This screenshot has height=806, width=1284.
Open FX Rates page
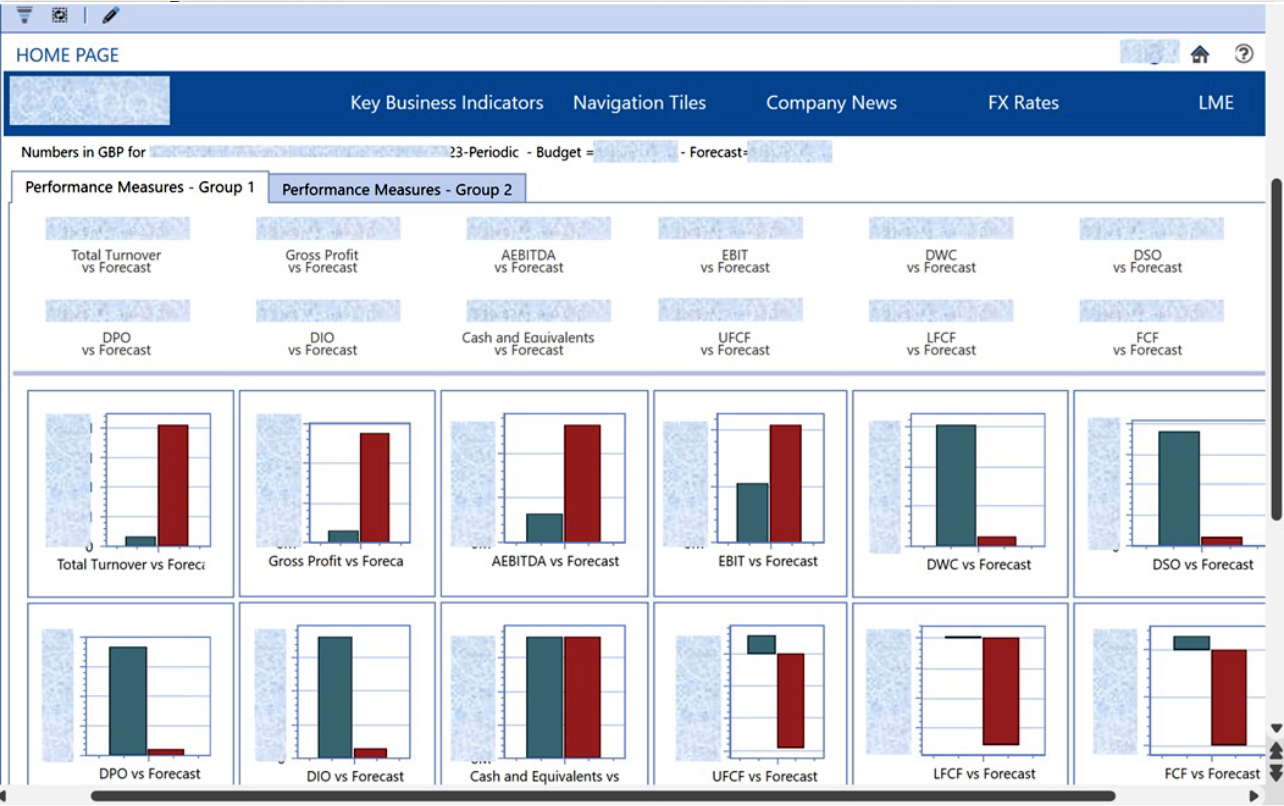1023,103
